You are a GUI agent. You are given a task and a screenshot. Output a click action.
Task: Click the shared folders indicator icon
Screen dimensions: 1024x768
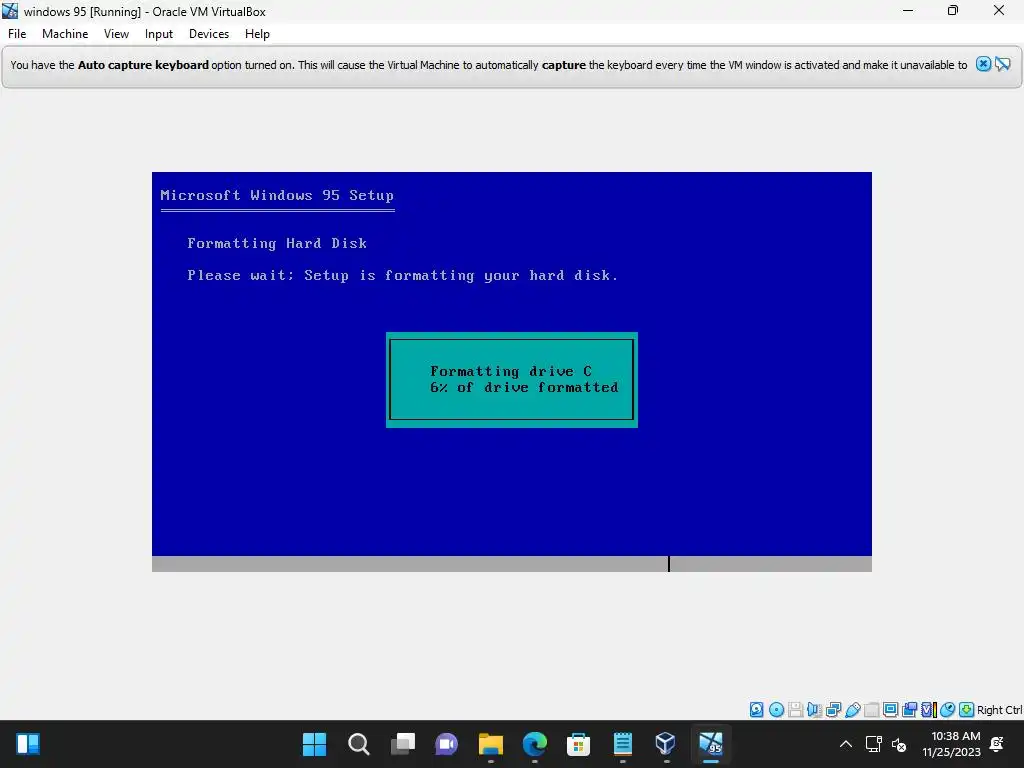(871, 709)
